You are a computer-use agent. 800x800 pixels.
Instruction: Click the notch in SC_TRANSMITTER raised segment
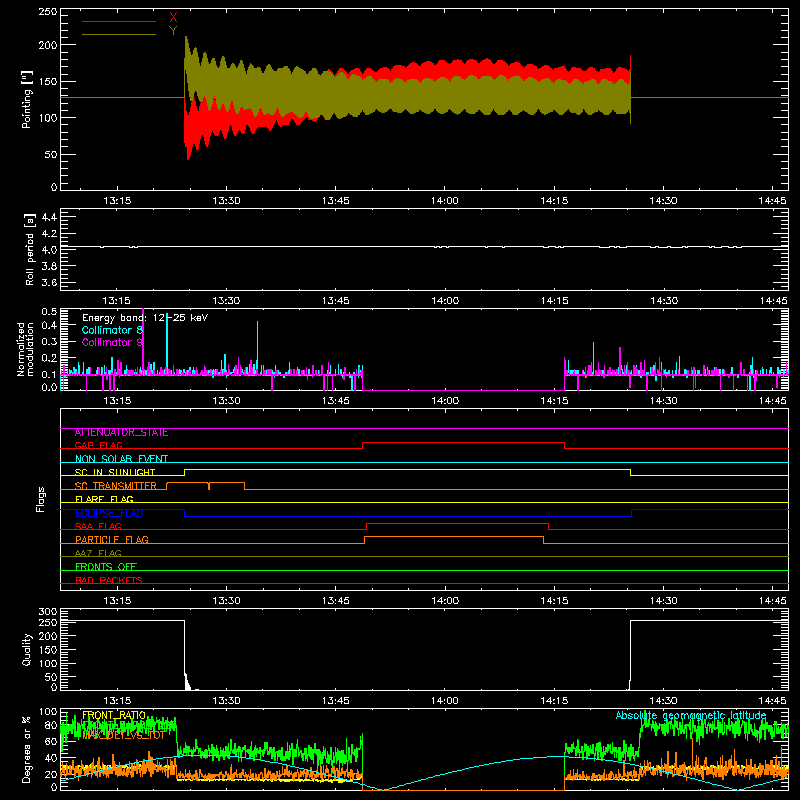pos(209,485)
